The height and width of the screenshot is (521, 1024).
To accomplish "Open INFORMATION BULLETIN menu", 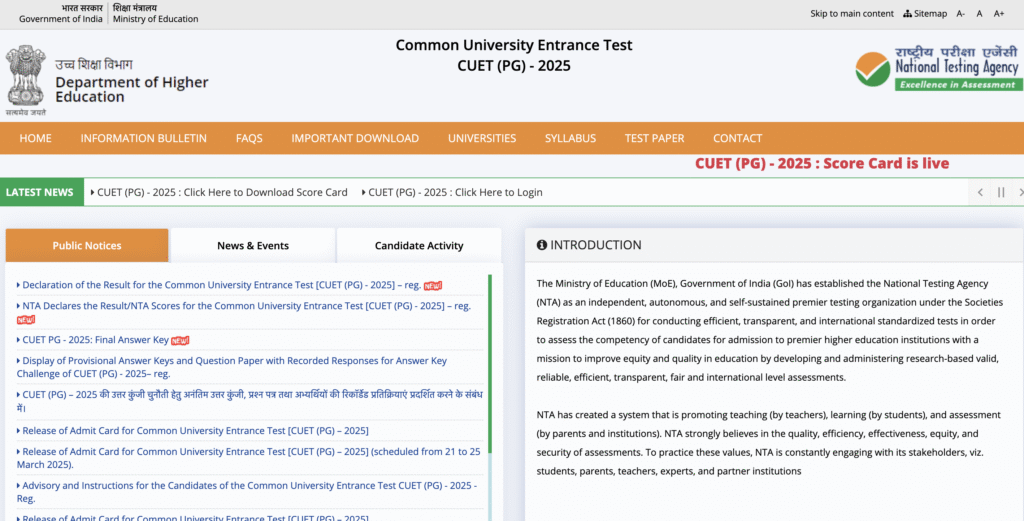I will (144, 138).
